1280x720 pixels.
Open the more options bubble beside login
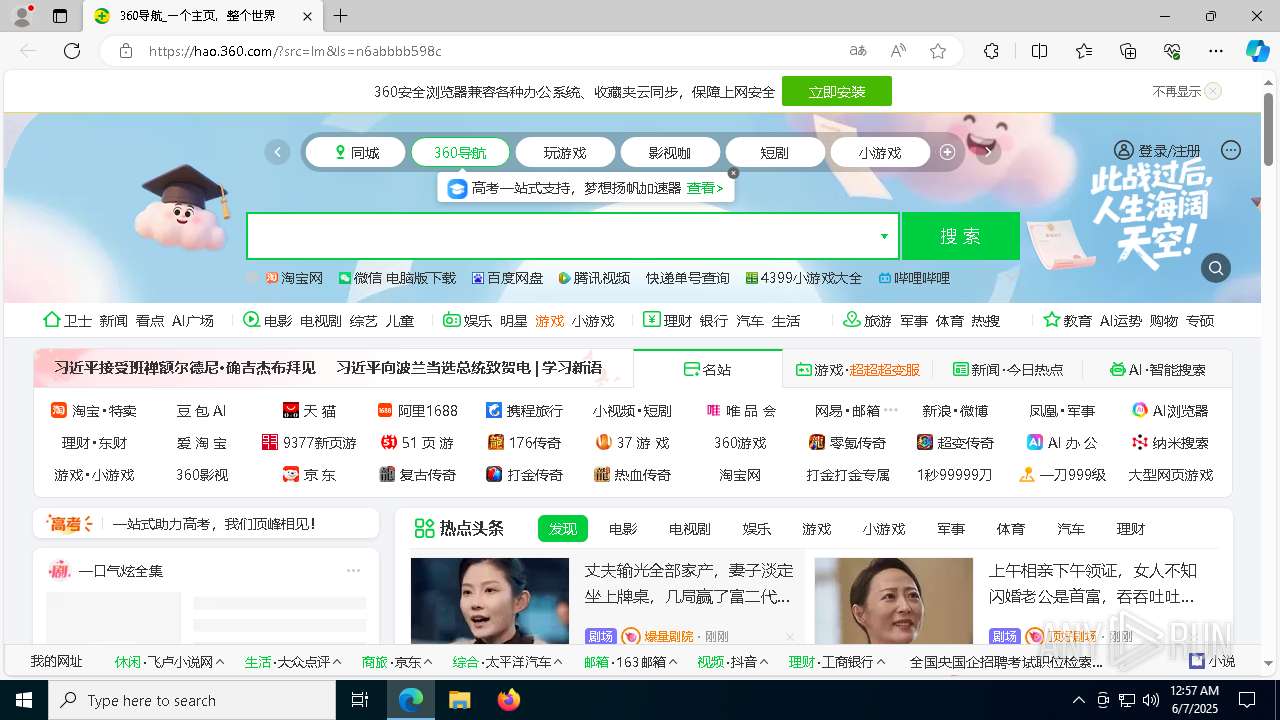point(1231,150)
